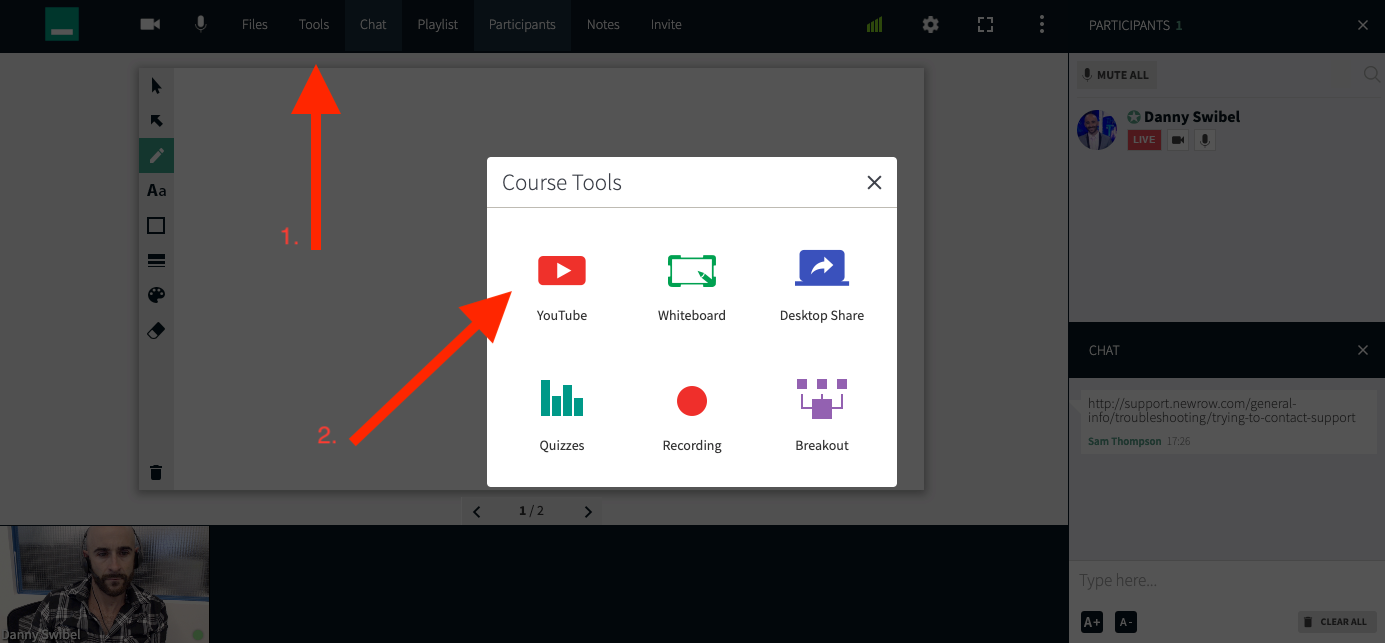Open the support.newrow.com chat link
Viewport: 1385px width, 643px height.
(x=1222, y=410)
